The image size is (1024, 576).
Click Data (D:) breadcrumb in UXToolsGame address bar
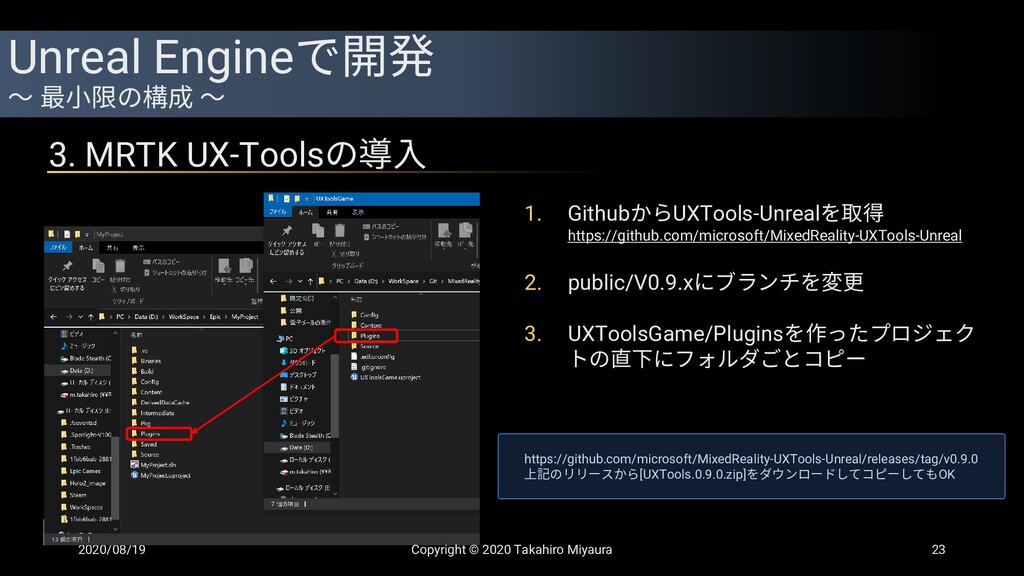click(x=366, y=281)
